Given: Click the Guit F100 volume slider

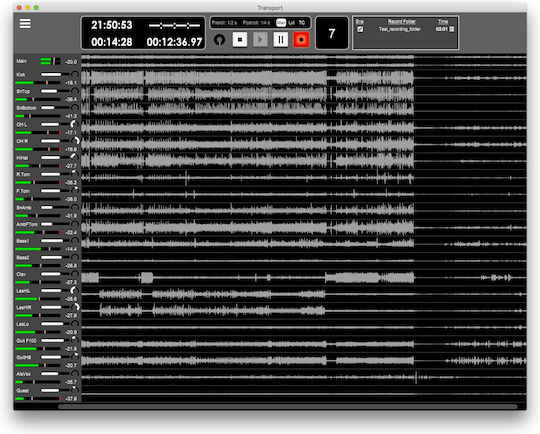Looking at the screenshot, I should pyautogui.click(x=55, y=340).
